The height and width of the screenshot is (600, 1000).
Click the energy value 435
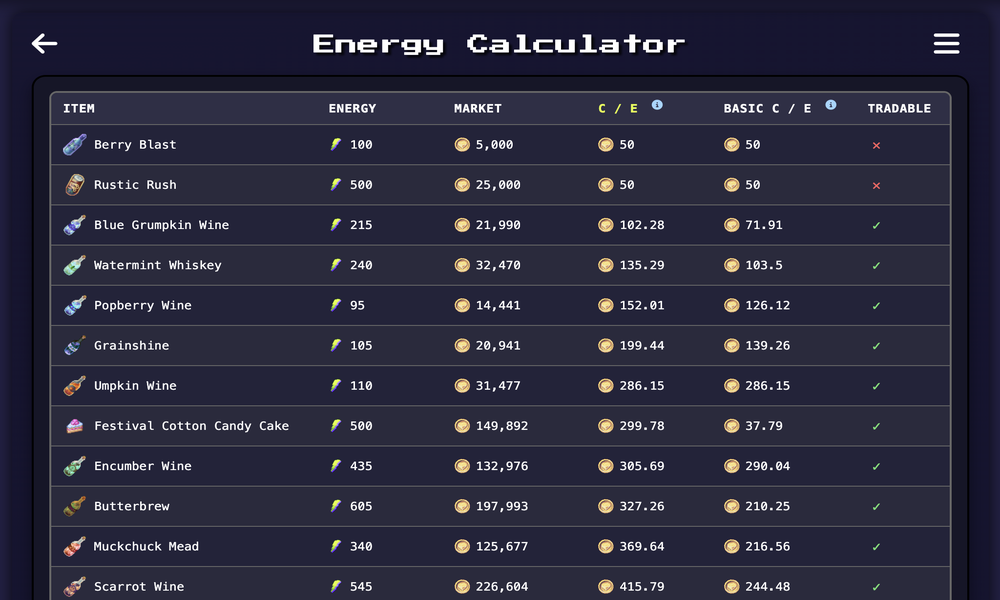click(361, 466)
